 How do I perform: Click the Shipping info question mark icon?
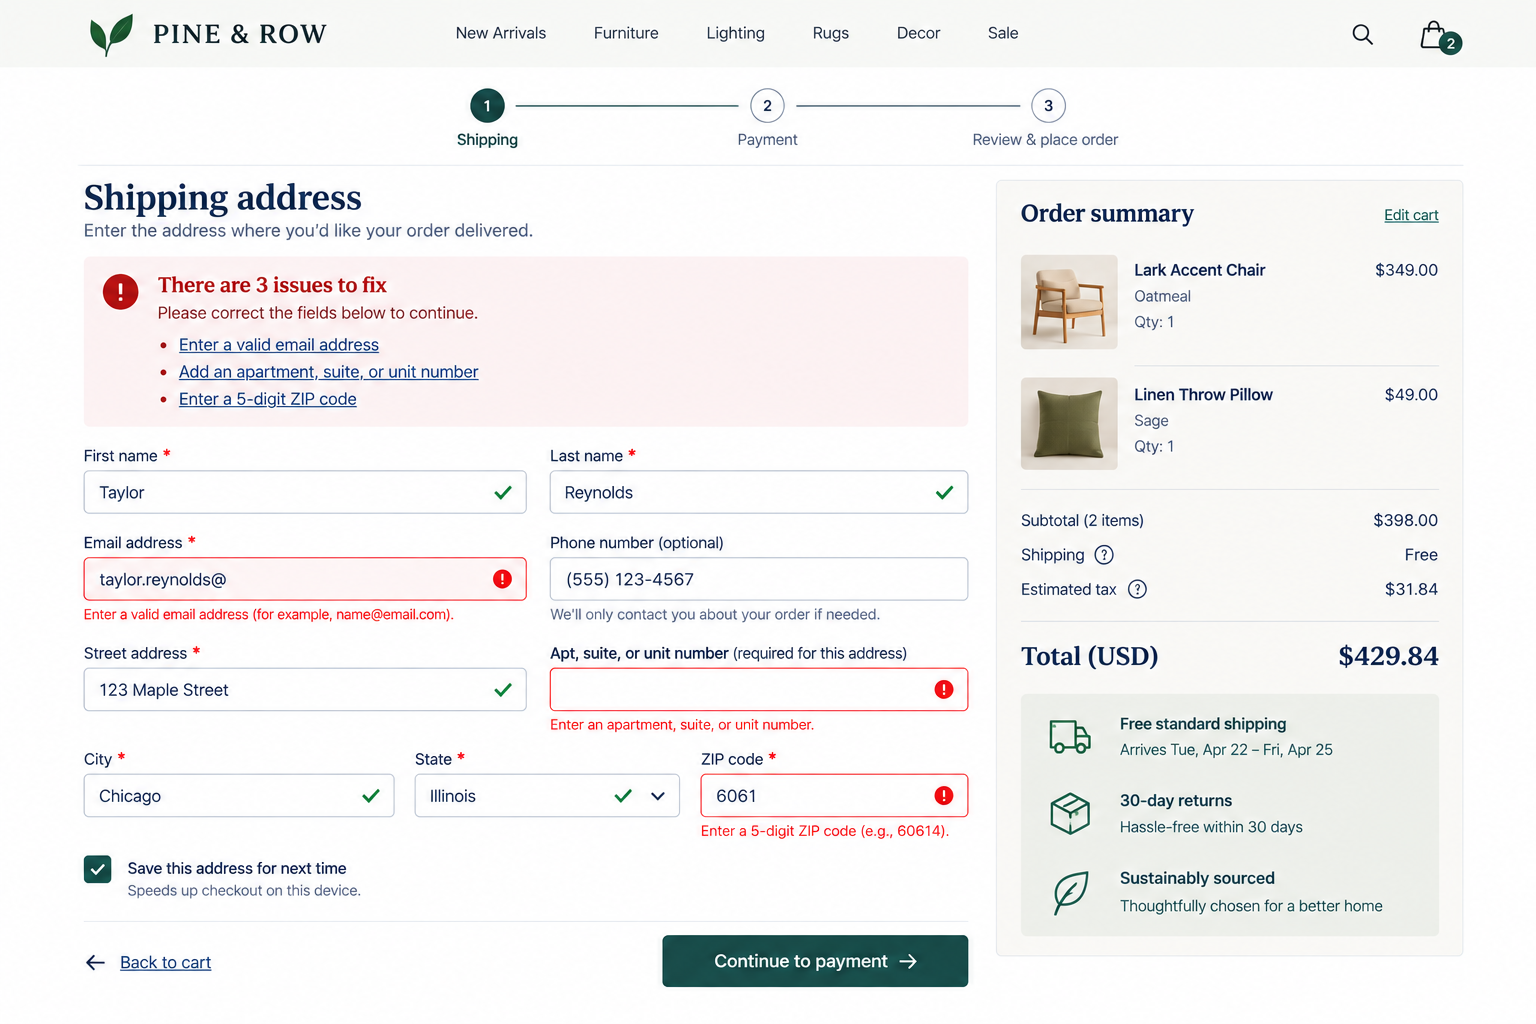(x=1104, y=555)
